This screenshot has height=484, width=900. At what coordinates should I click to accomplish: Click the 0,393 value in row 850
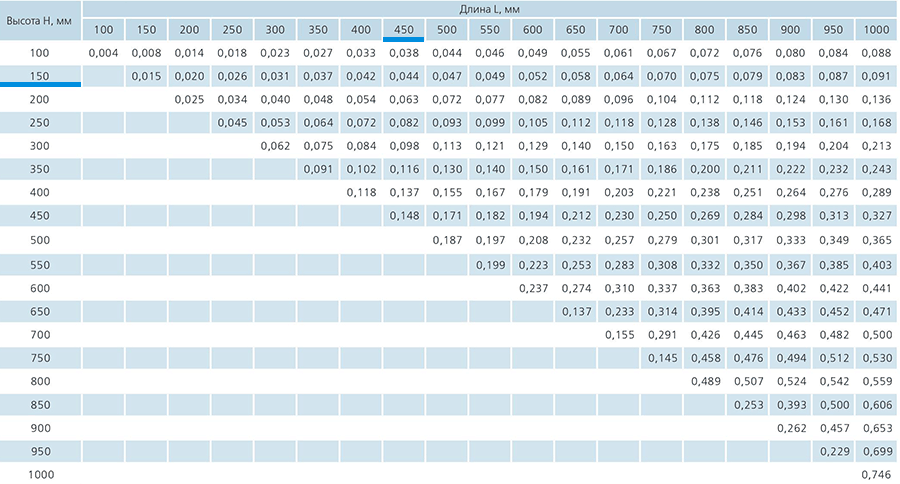pyautogui.click(x=791, y=405)
